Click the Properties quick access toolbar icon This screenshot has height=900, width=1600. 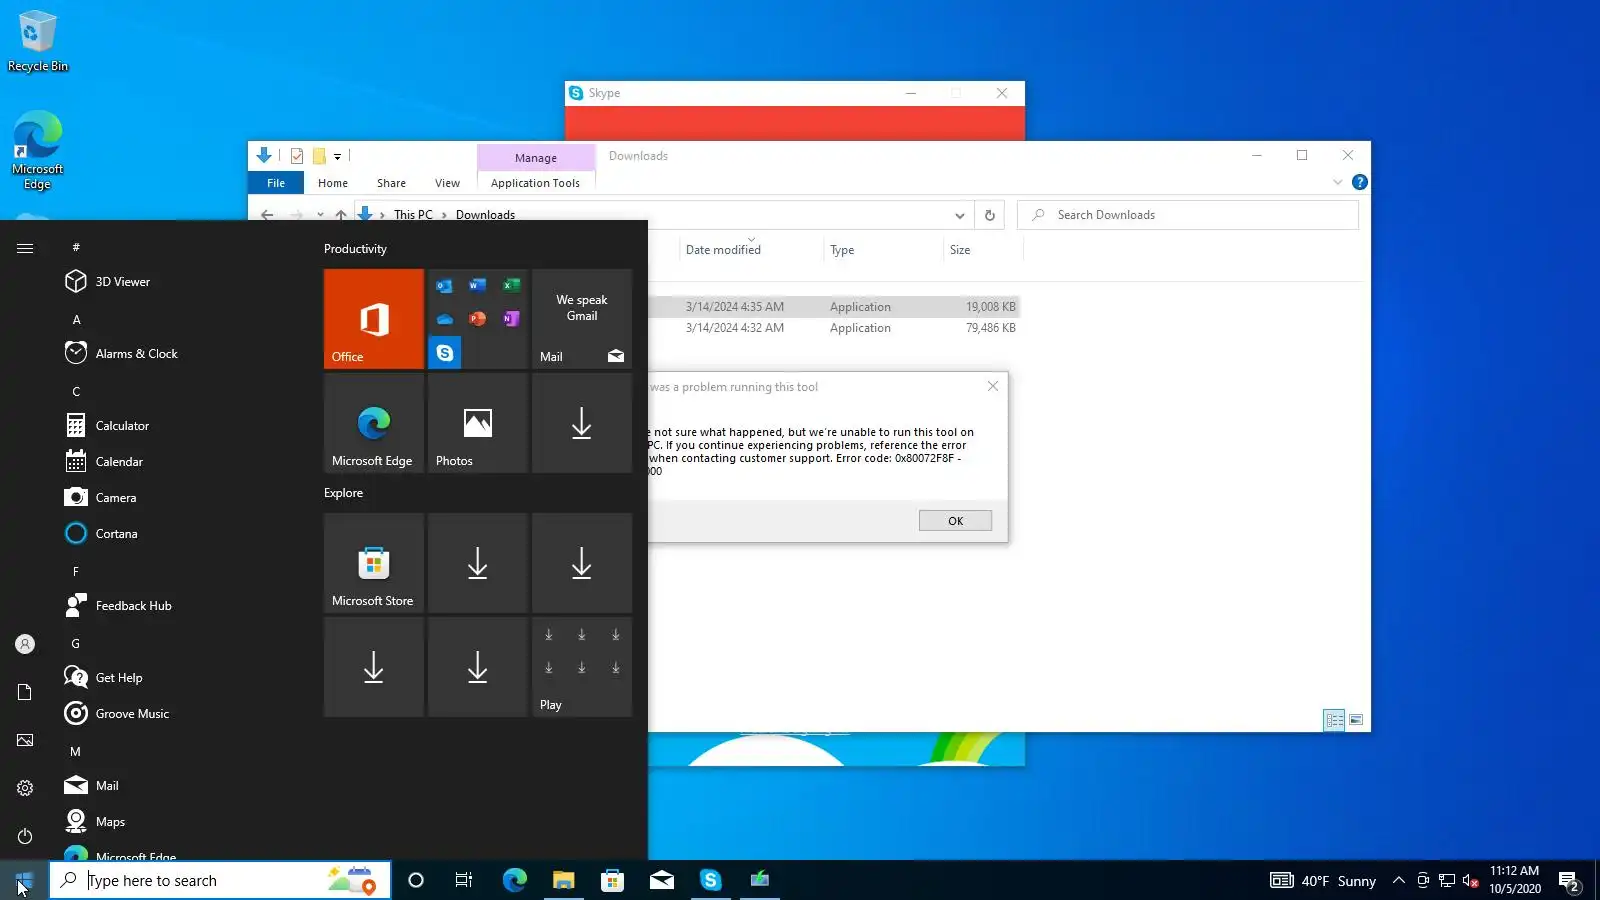pos(297,156)
